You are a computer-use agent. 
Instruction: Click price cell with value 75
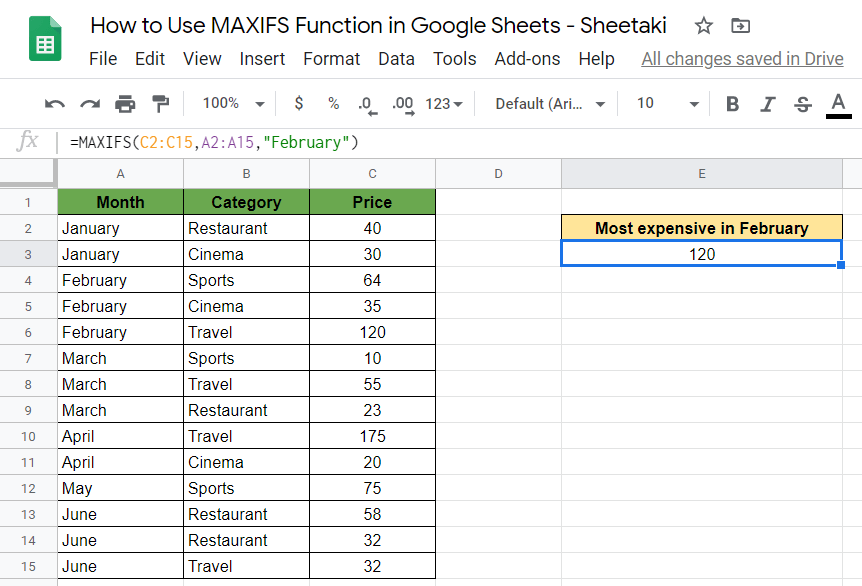click(372, 488)
